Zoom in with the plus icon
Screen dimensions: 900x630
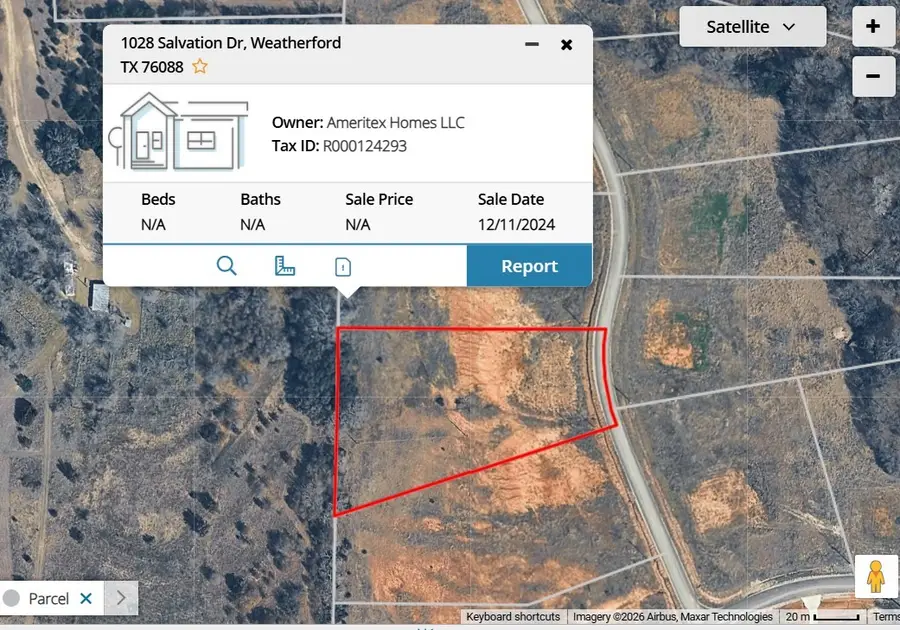click(x=872, y=27)
